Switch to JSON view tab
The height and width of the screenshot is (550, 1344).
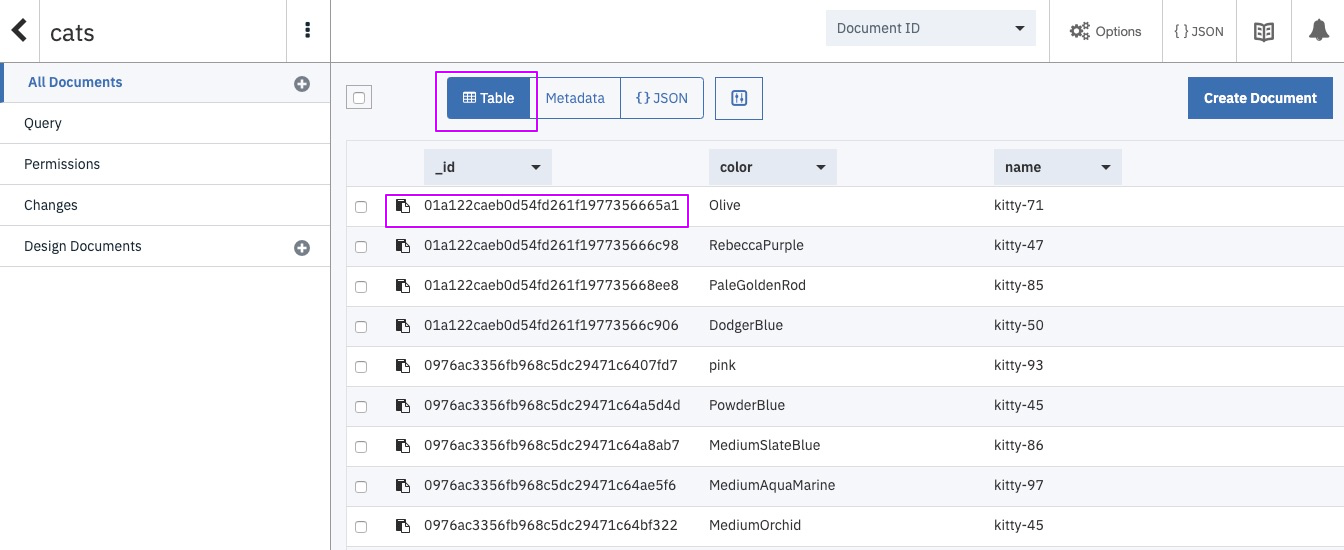click(662, 98)
